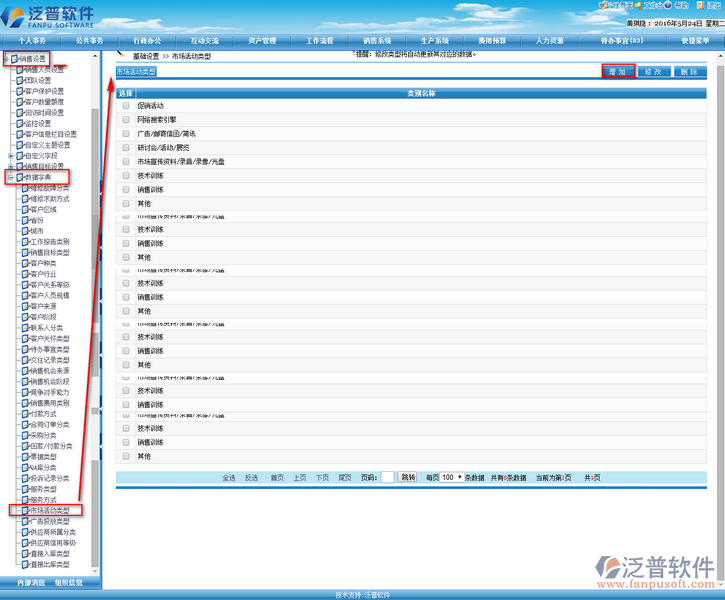This screenshot has width=725, height=600.
Task: Click the 帮助 help icon at top right
Action: click(677, 6)
